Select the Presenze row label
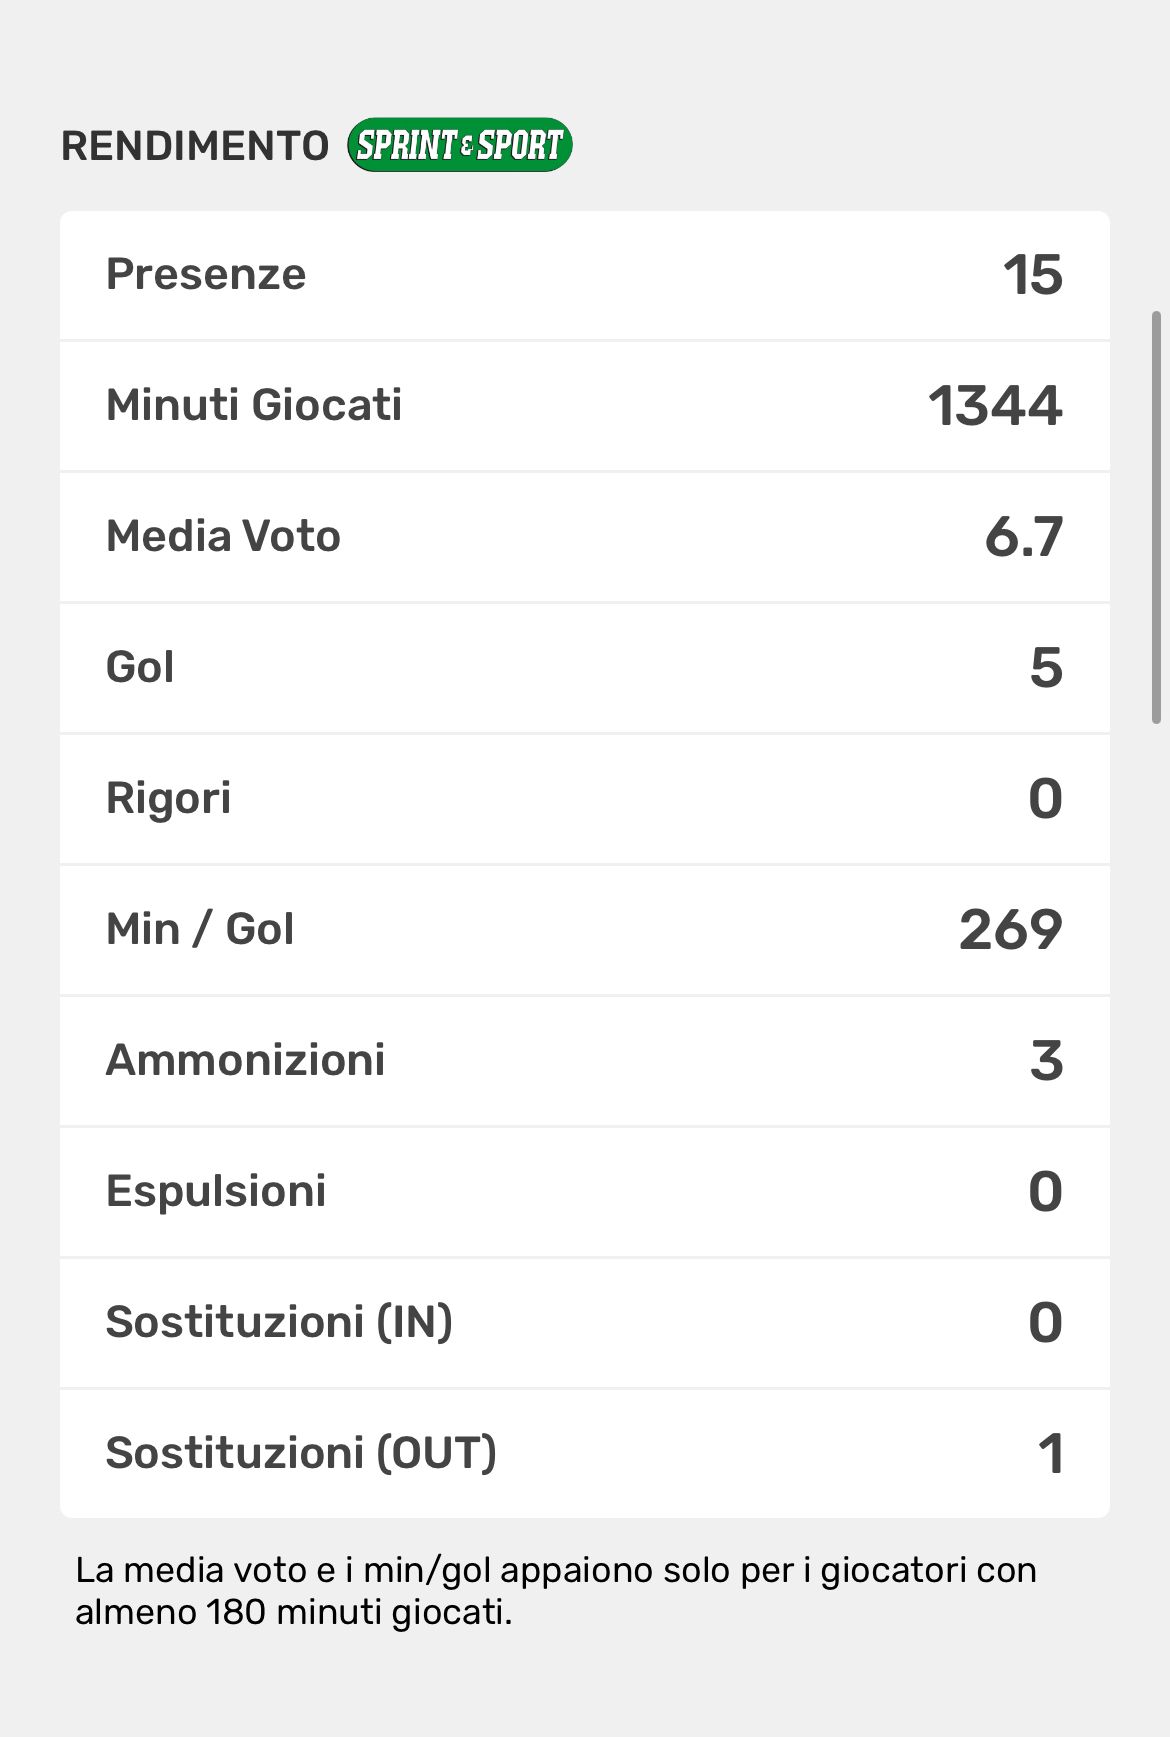Image resolution: width=1170 pixels, height=1737 pixels. [206, 274]
